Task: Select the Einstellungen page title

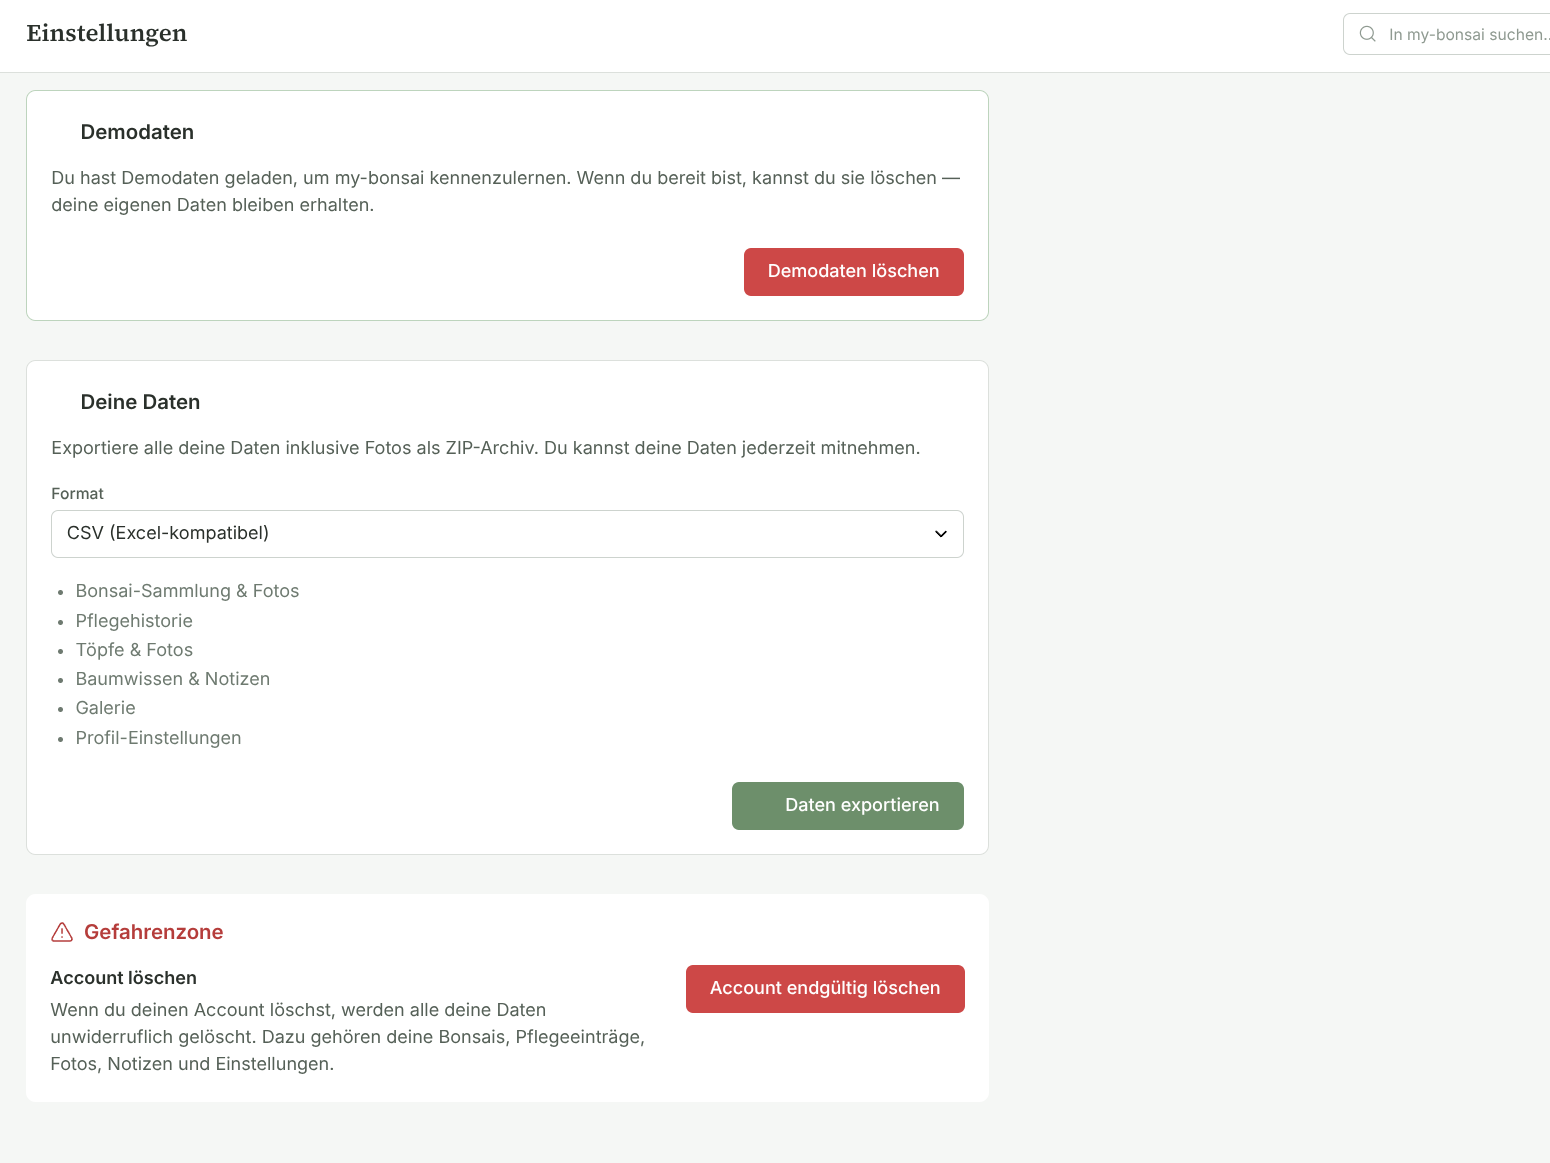Action: (106, 33)
